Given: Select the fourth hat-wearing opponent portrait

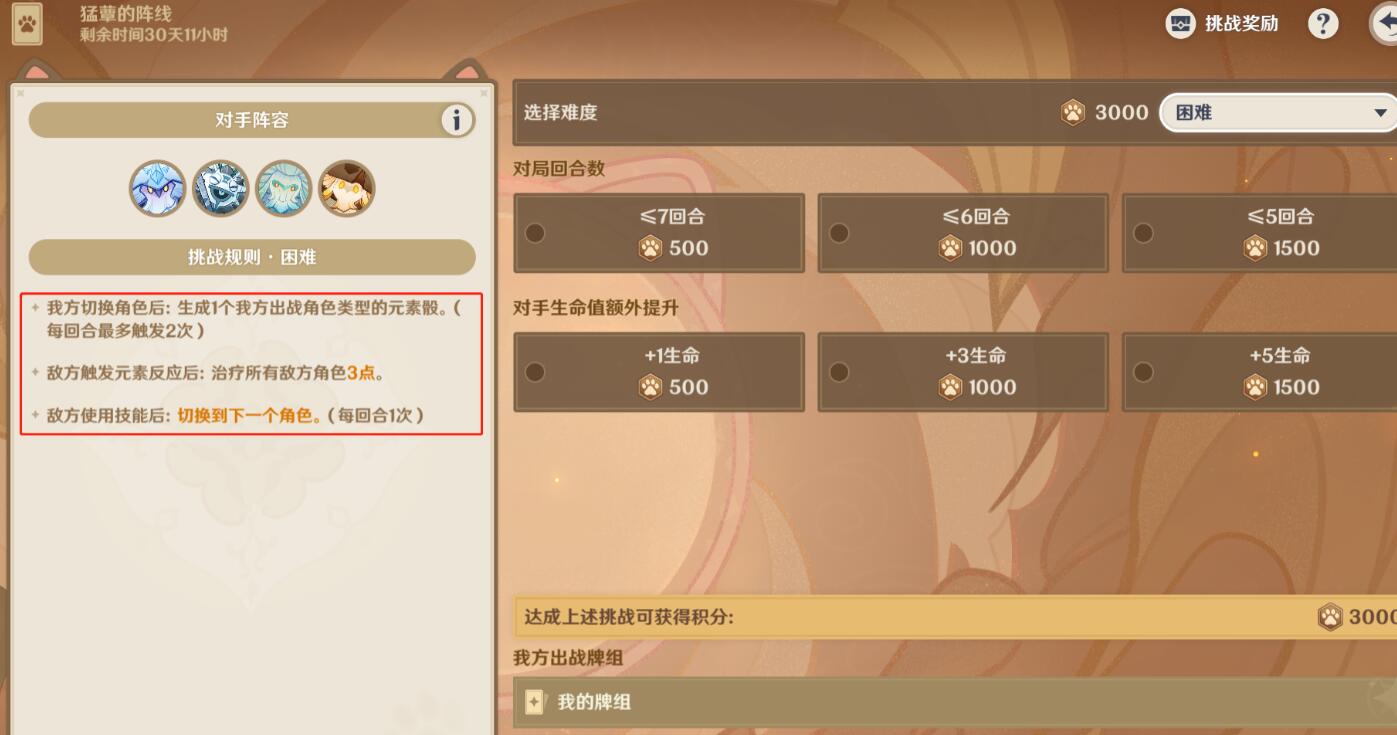Looking at the screenshot, I should click(347, 188).
